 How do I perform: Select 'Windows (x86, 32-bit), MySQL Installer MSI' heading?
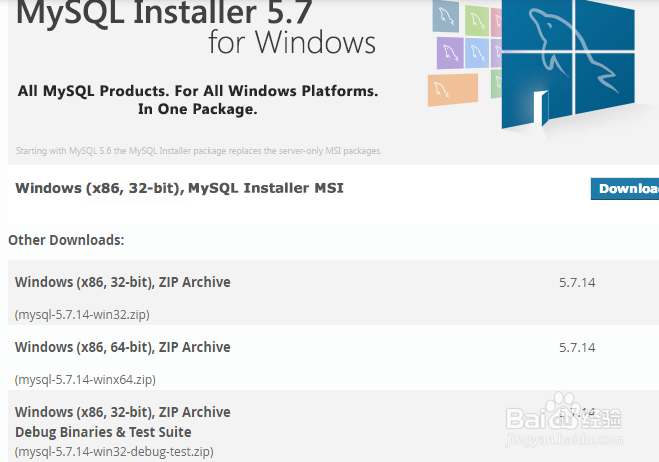pyautogui.click(x=179, y=188)
